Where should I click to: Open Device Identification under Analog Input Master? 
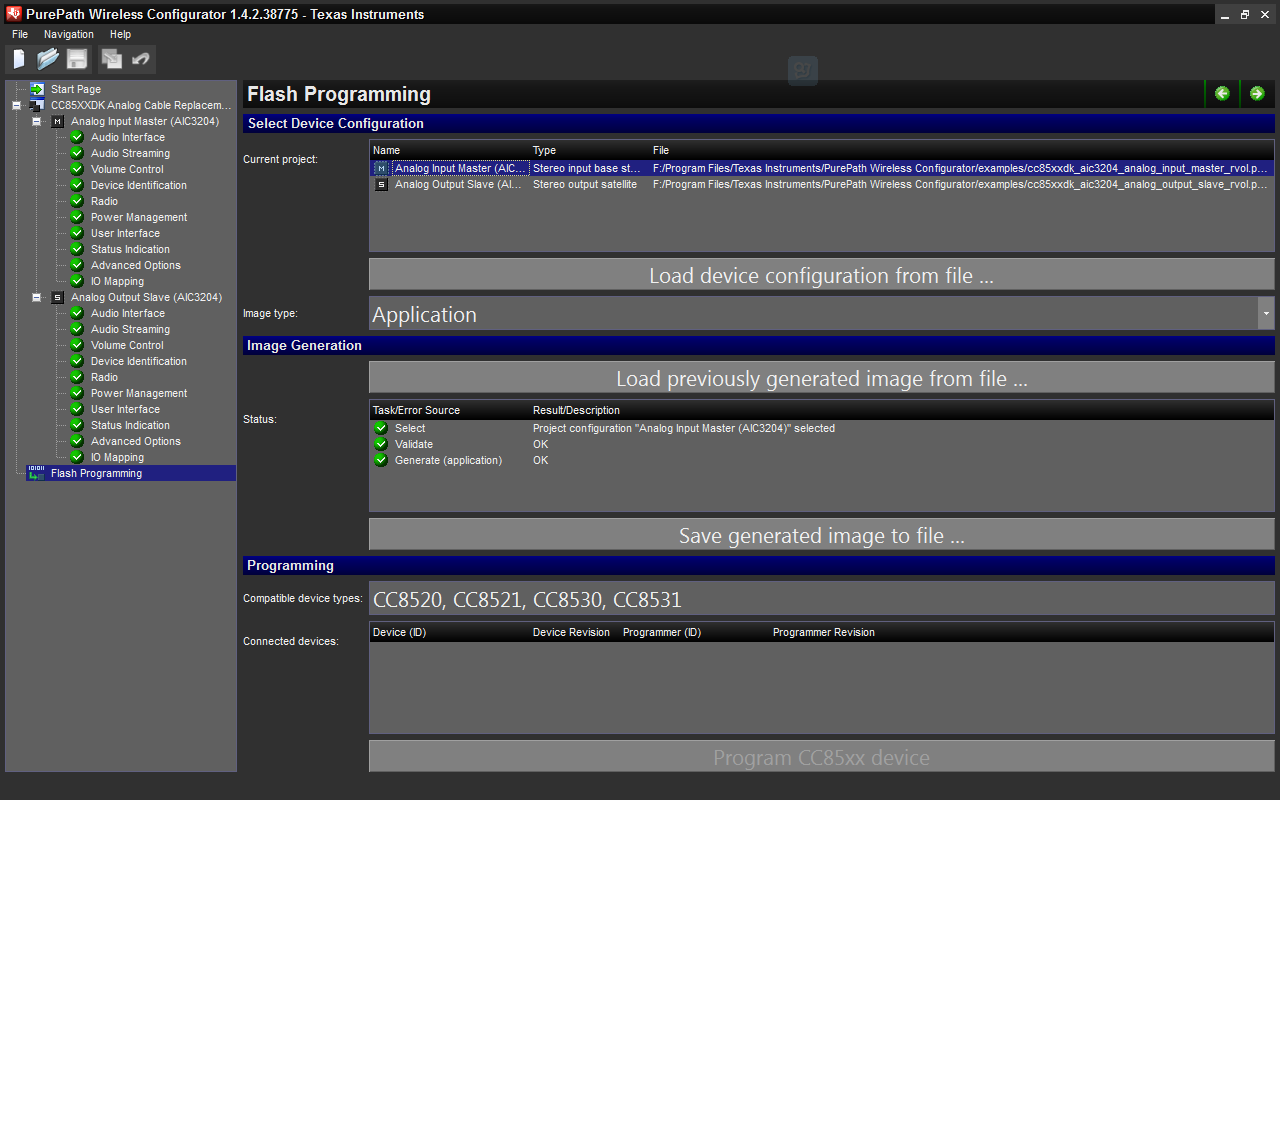point(139,185)
